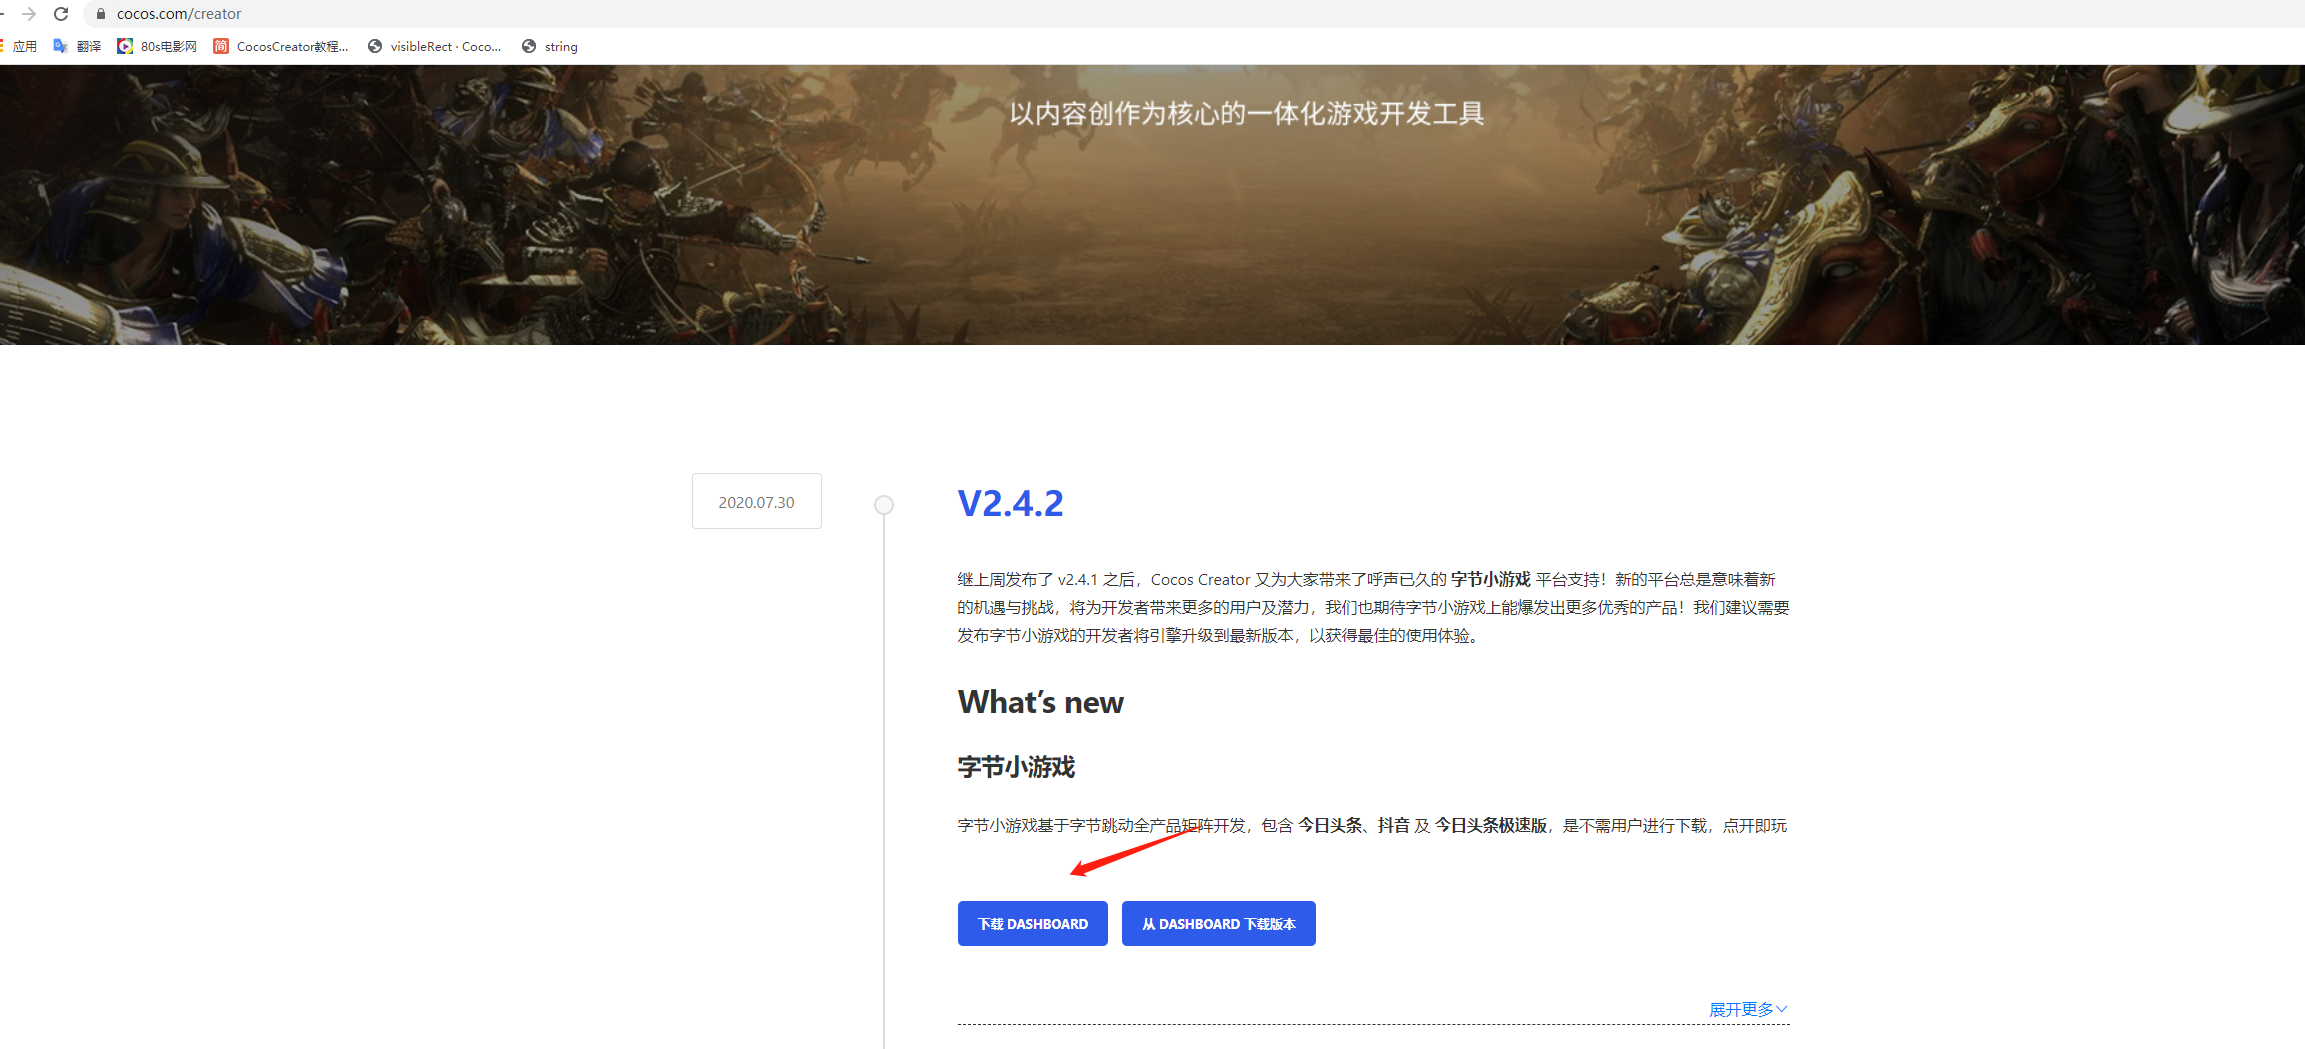Click the 2020.07.30 date box

(757, 501)
